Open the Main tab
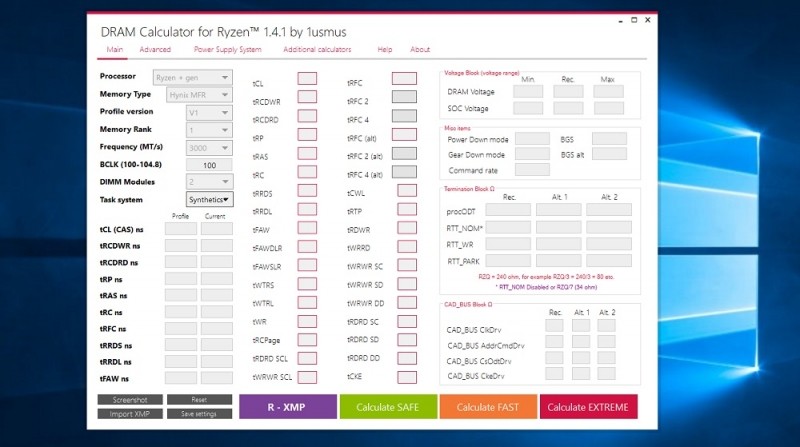 point(114,49)
